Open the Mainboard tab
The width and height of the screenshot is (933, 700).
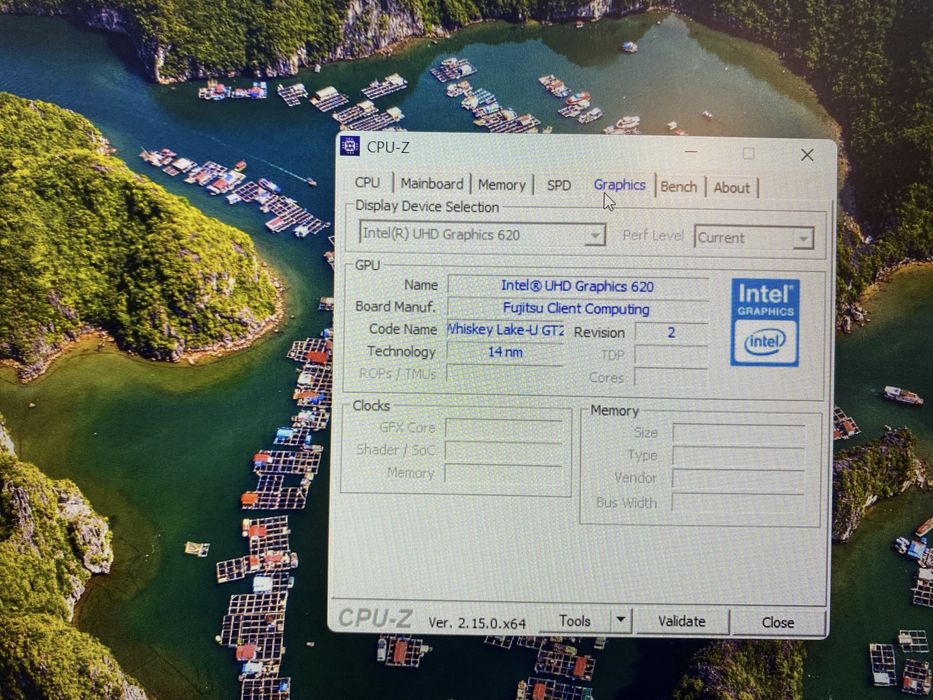tap(432, 184)
